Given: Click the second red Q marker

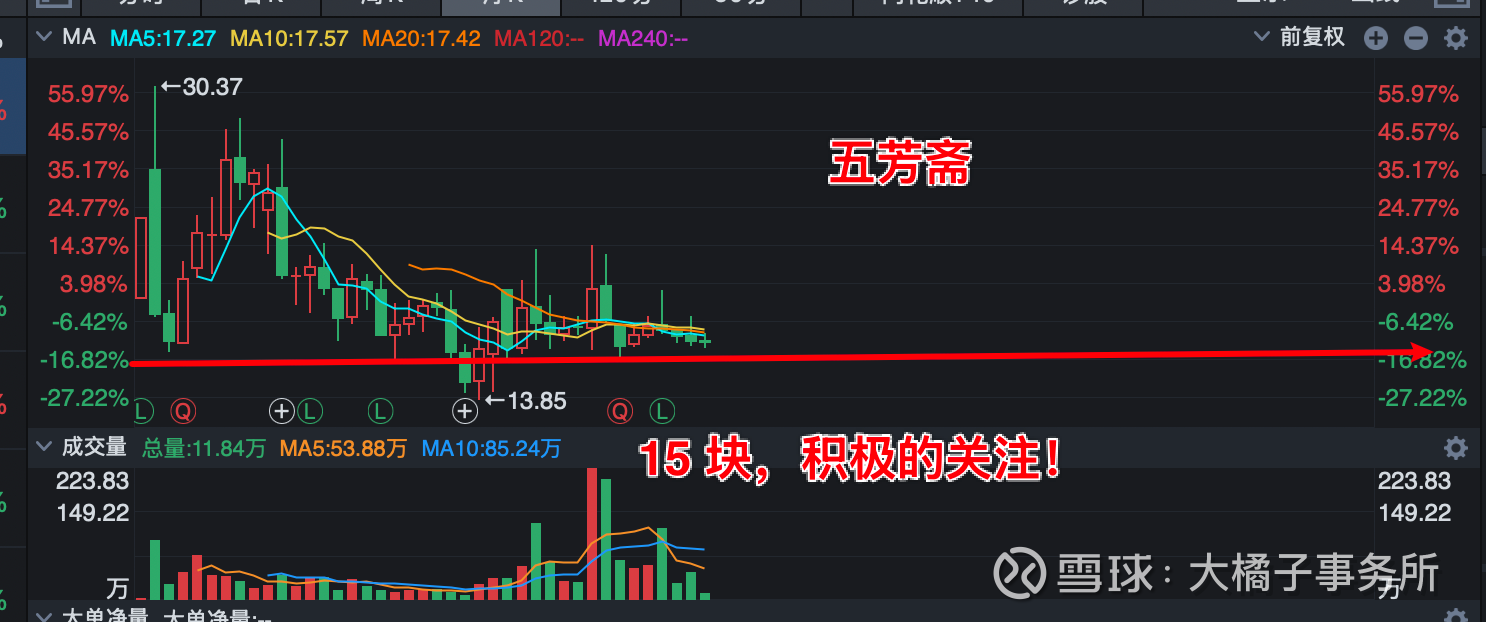Looking at the screenshot, I should (x=621, y=409).
